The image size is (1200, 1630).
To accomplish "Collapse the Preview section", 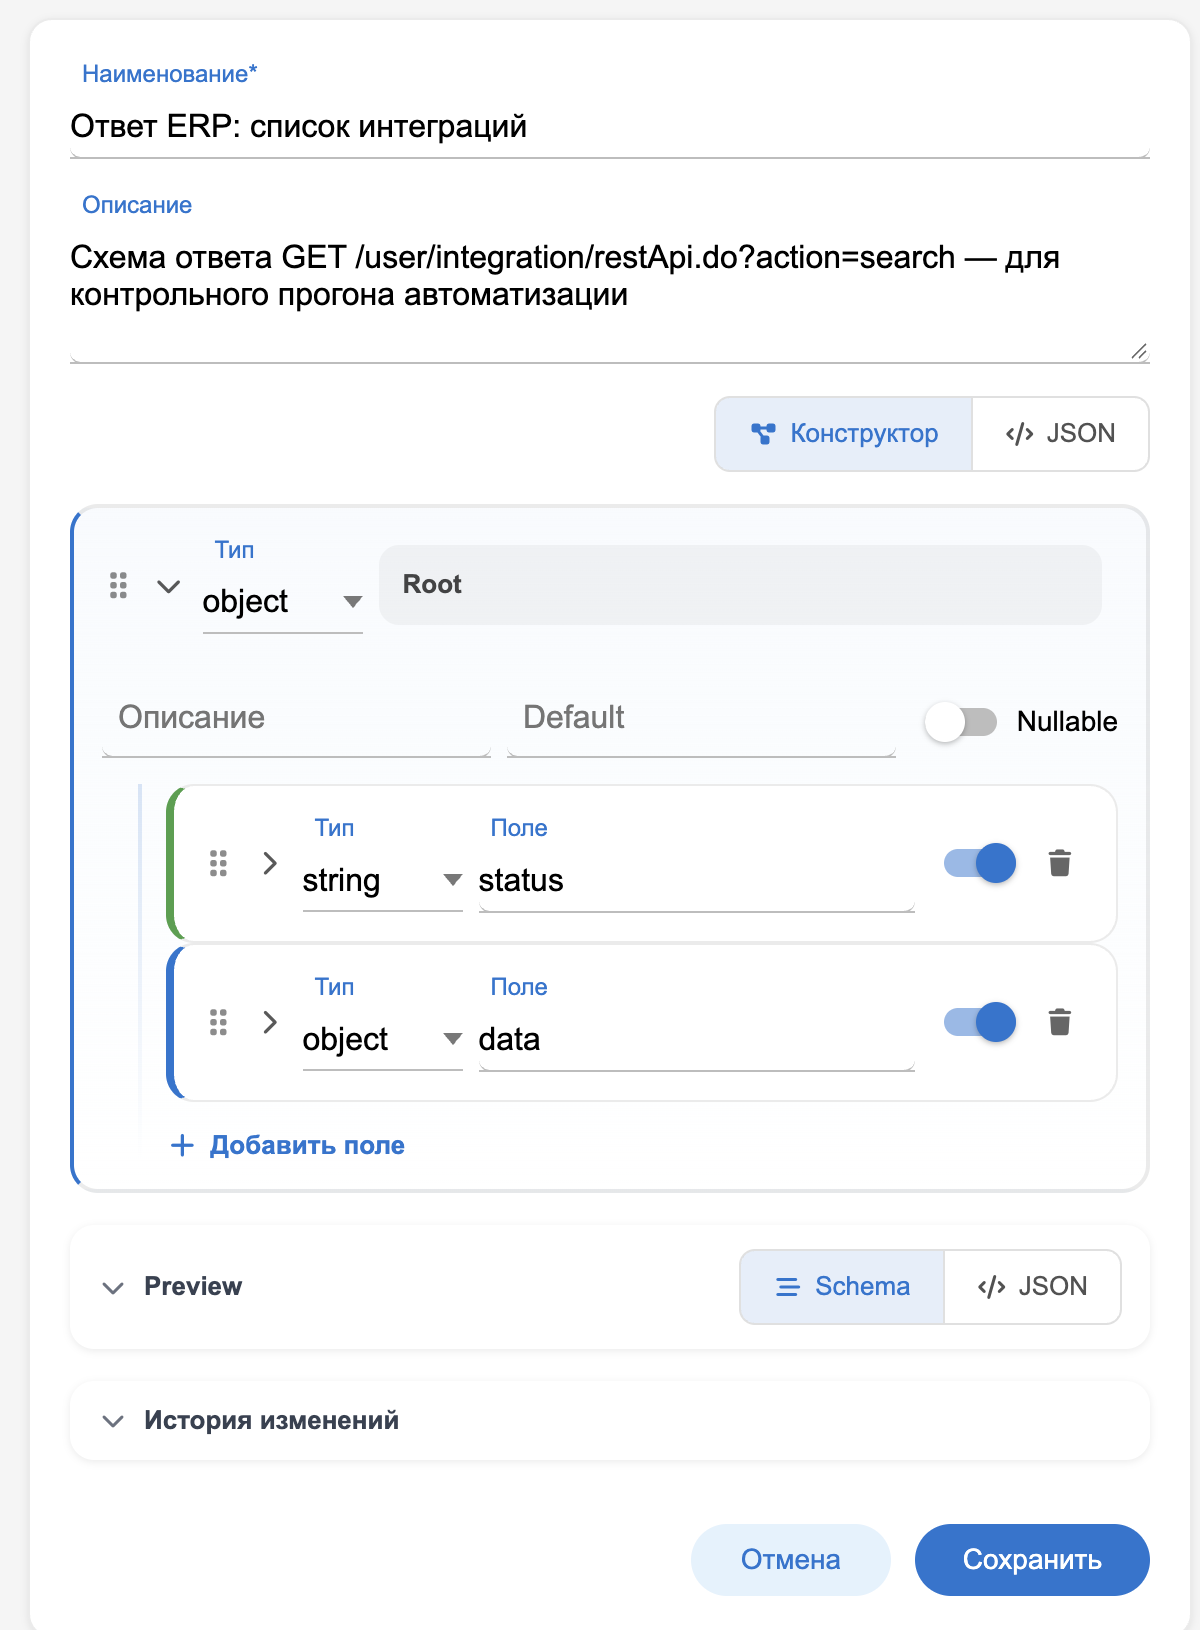I will click(x=113, y=1287).
